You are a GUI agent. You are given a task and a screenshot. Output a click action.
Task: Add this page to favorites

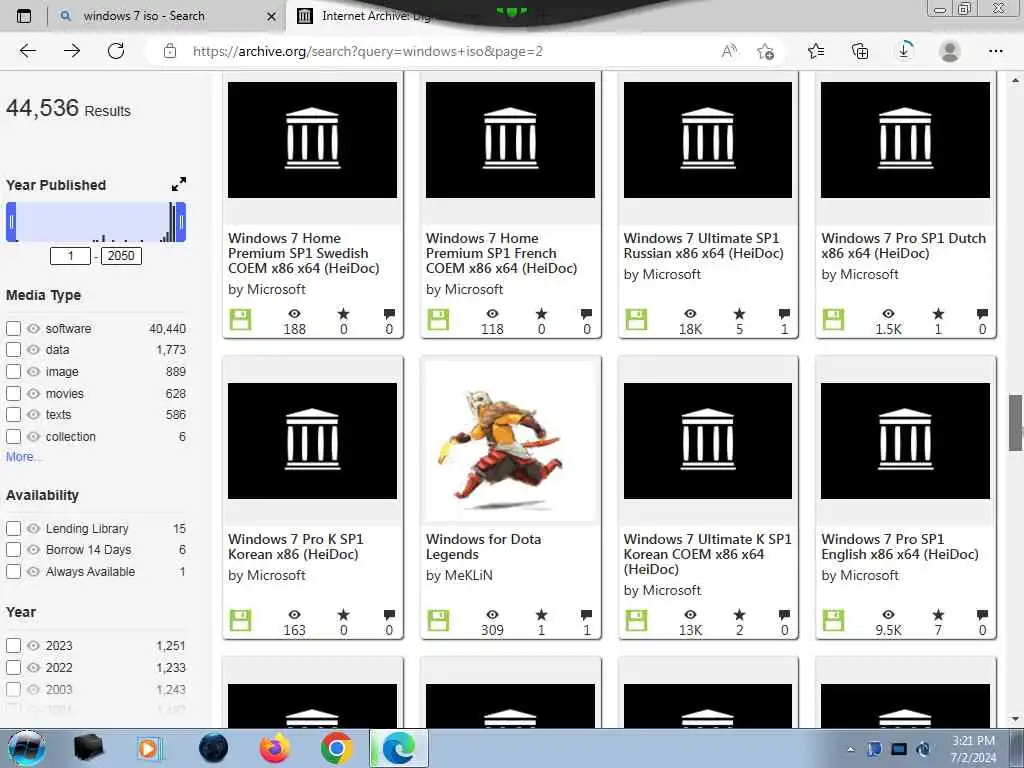coord(765,51)
